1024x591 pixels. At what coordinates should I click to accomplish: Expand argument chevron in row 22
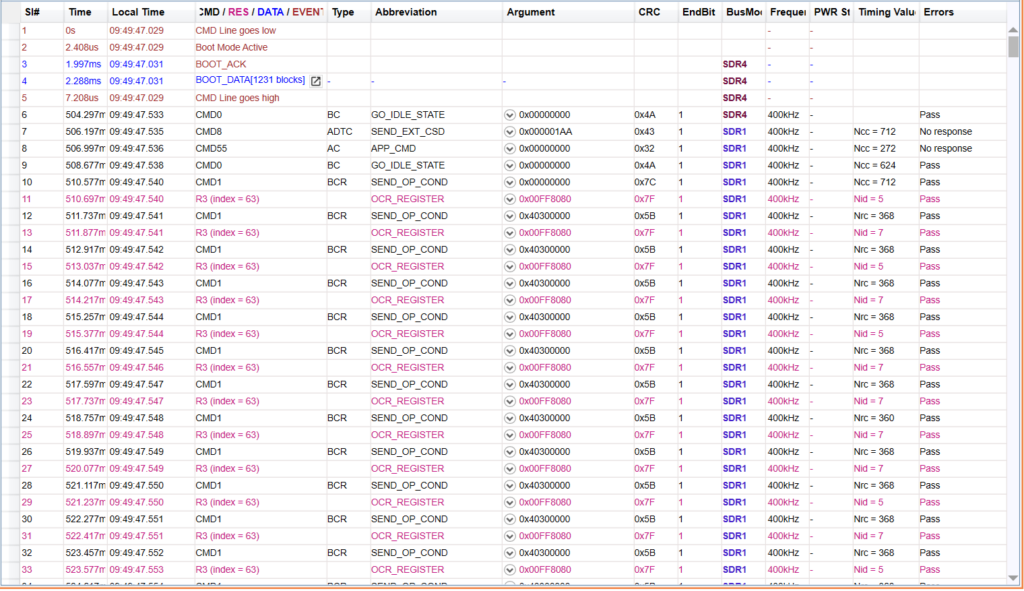pyautogui.click(x=510, y=385)
